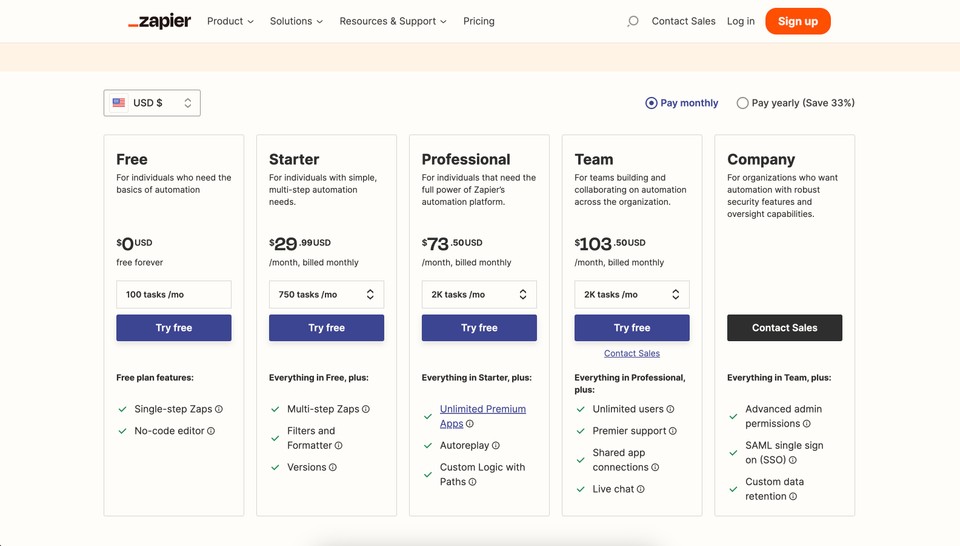The image size is (960, 546).
Task: Try free on the Professional plan
Action: (x=479, y=328)
